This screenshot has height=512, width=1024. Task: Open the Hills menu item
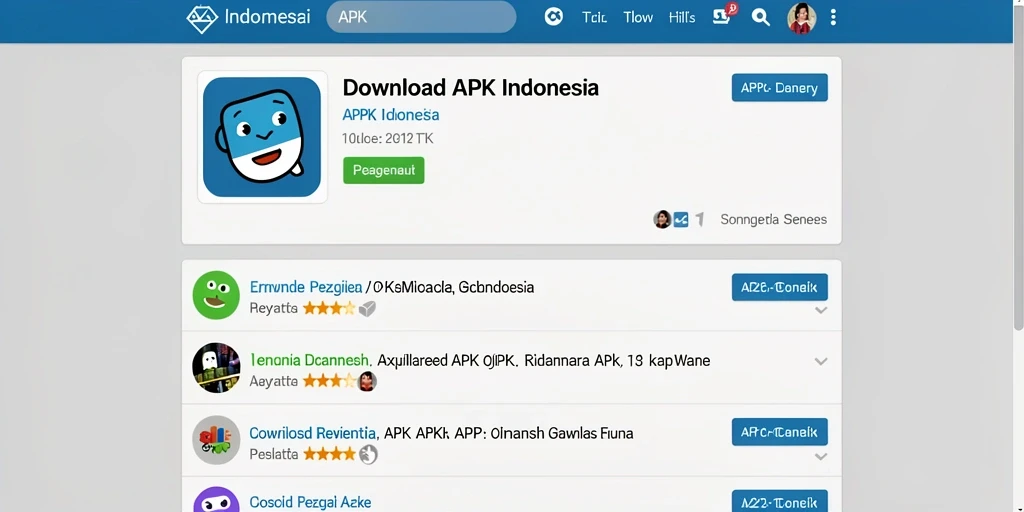click(682, 18)
